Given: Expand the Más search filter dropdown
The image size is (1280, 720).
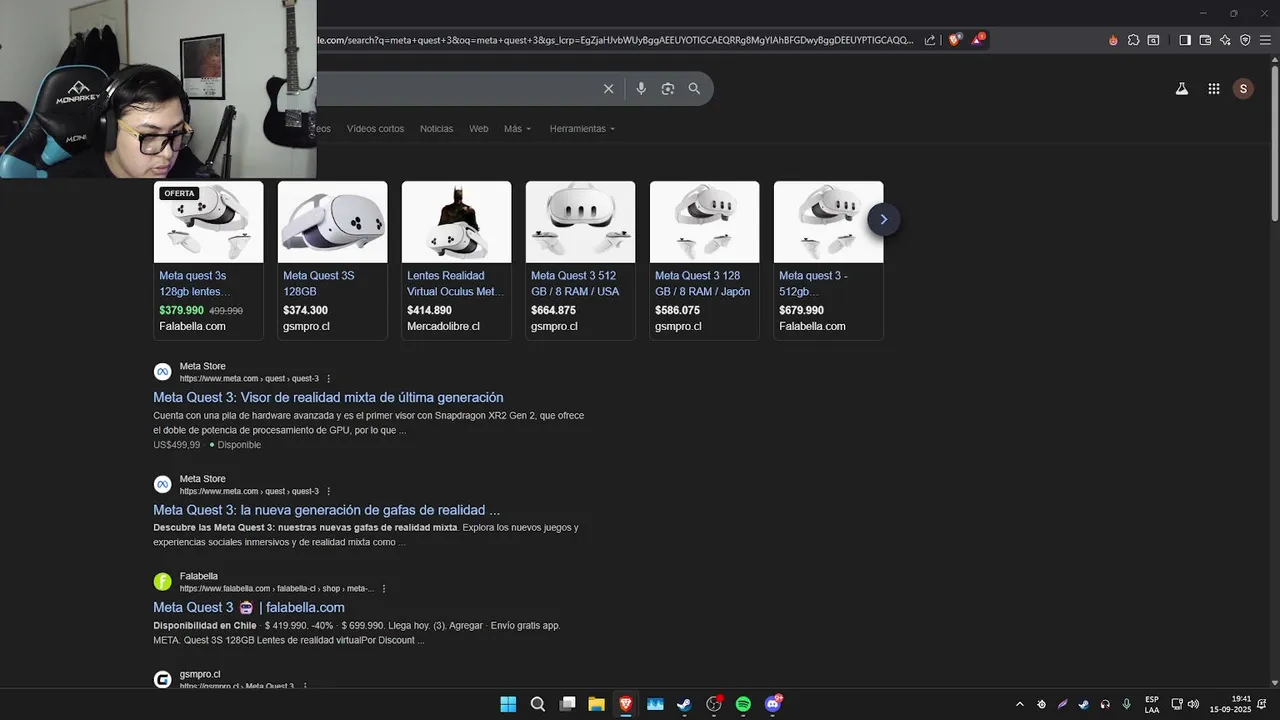Looking at the screenshot, I should click(517, 129).
